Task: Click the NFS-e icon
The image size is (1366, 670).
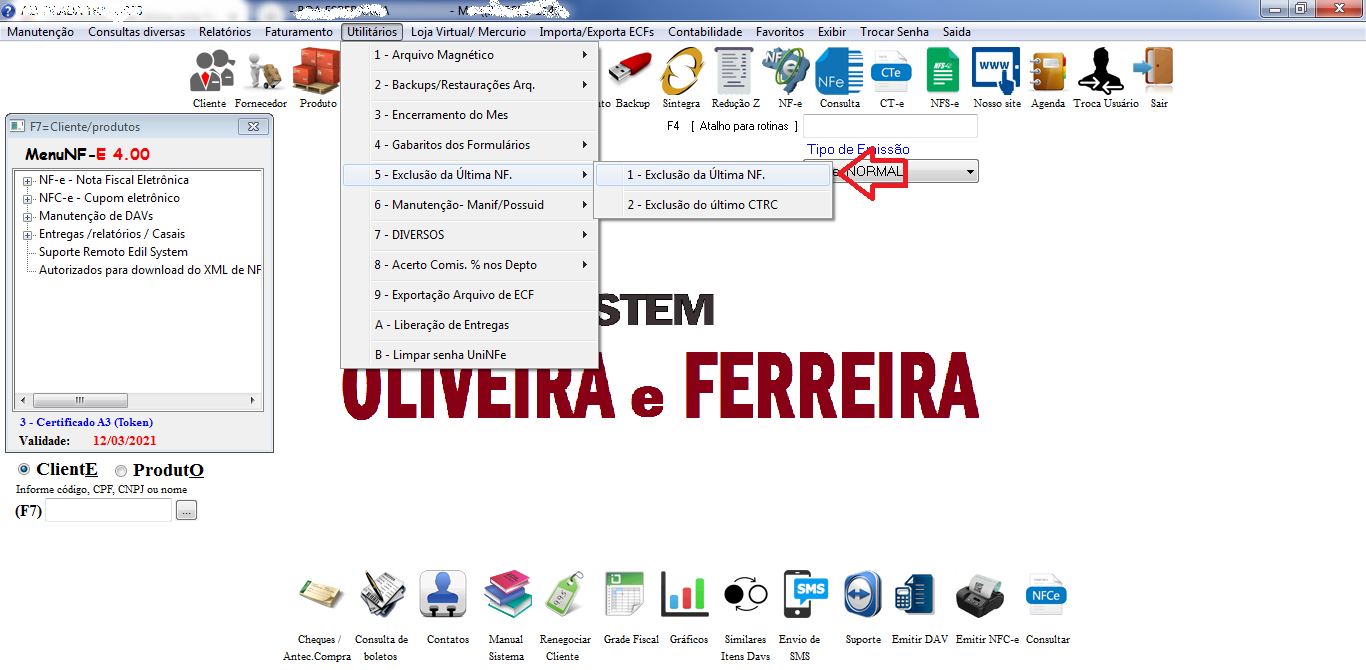Action: (943, 72)
